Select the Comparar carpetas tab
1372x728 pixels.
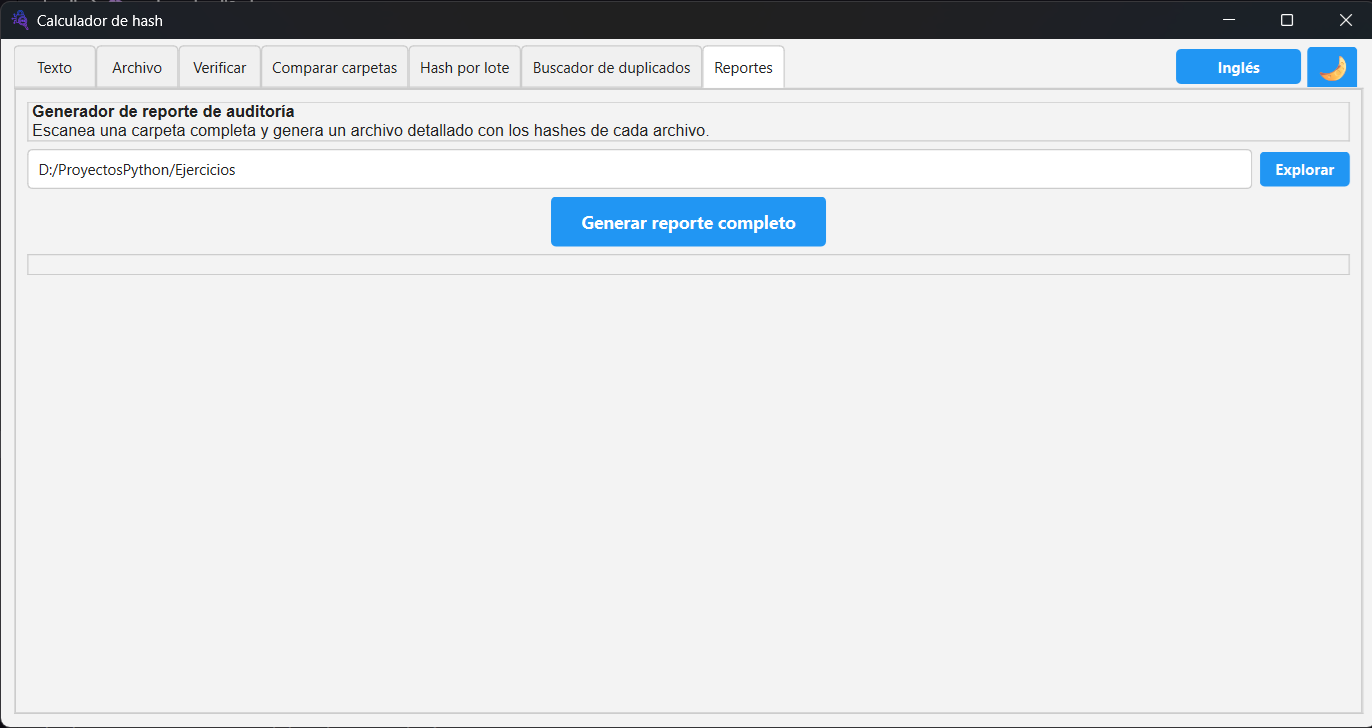(334, 68)
